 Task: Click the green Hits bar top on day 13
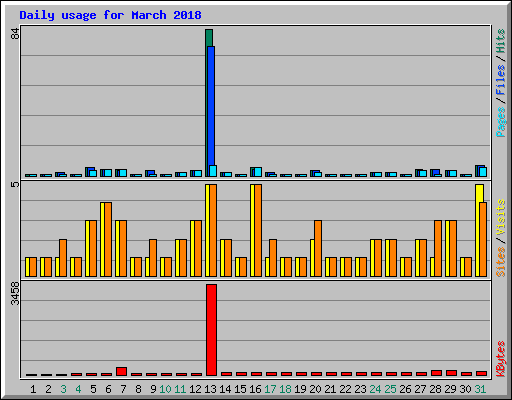click(209, 38)
